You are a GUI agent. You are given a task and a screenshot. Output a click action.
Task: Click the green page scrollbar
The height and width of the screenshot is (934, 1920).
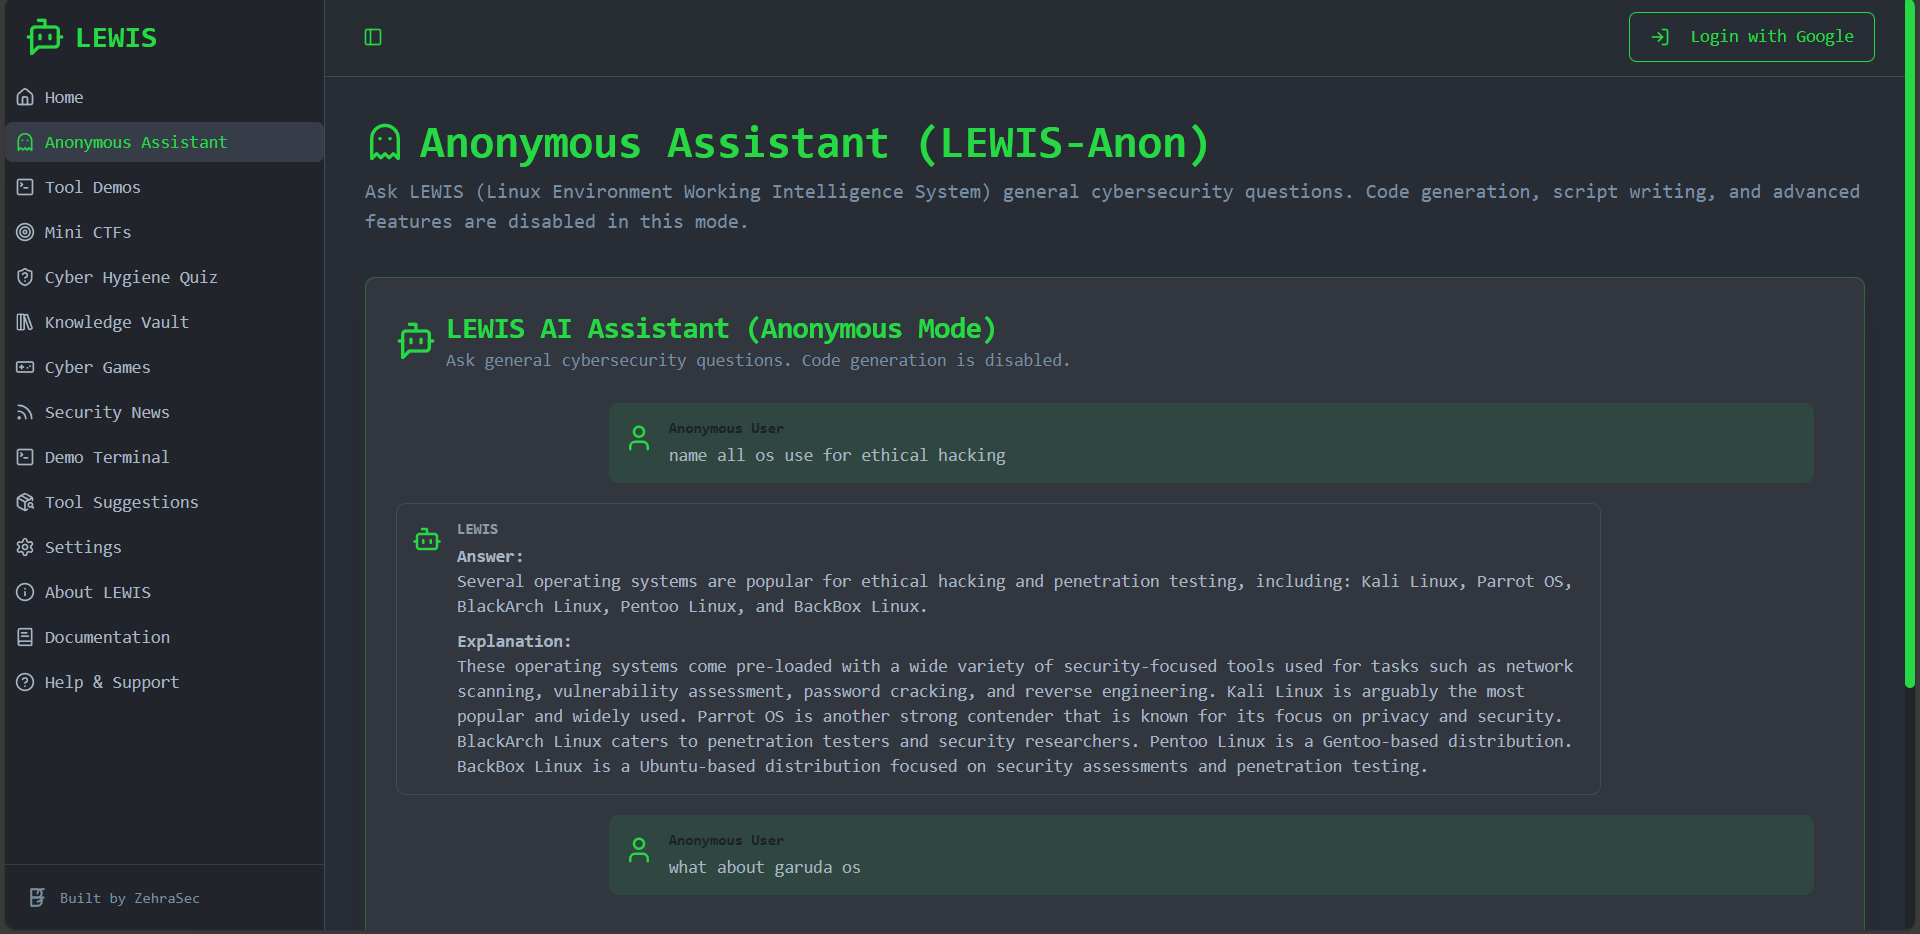[x=1909, y=350]
